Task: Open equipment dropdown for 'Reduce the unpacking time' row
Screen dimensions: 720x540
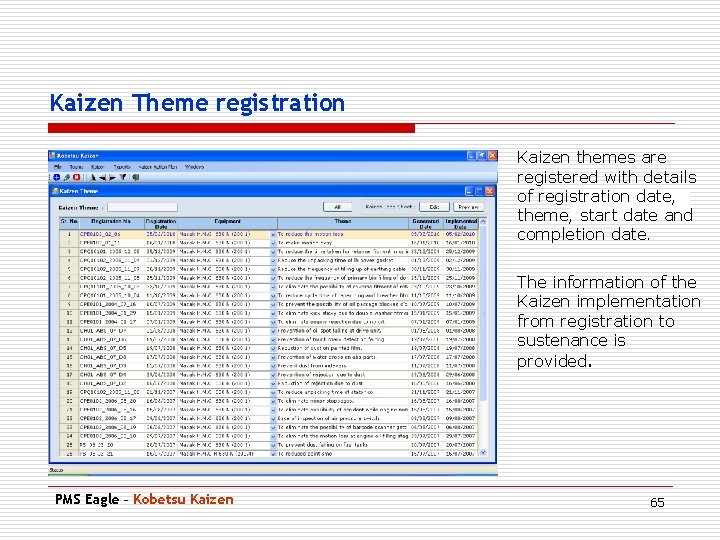Action: click(273, 261)
